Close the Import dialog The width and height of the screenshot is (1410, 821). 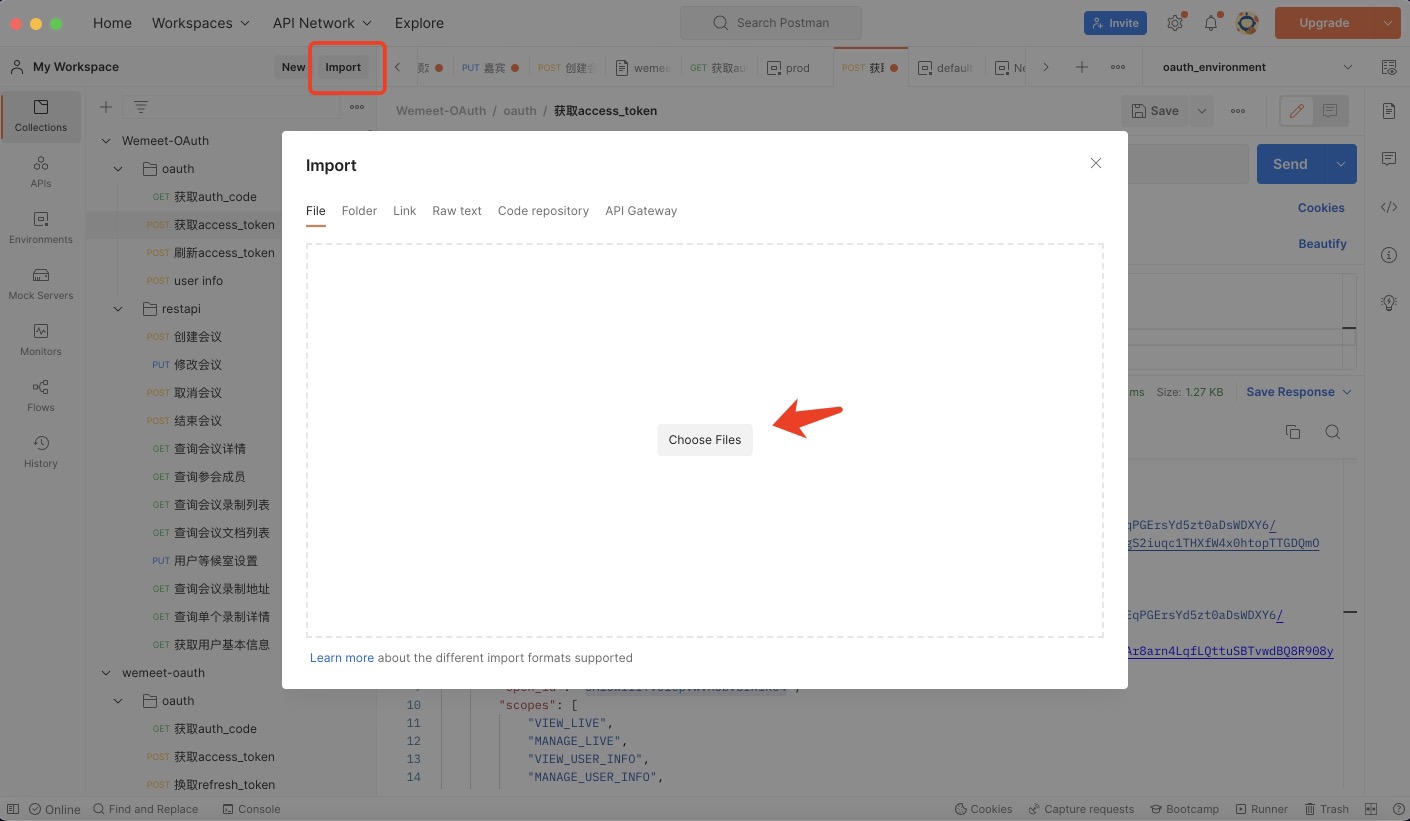point(1096,163)
